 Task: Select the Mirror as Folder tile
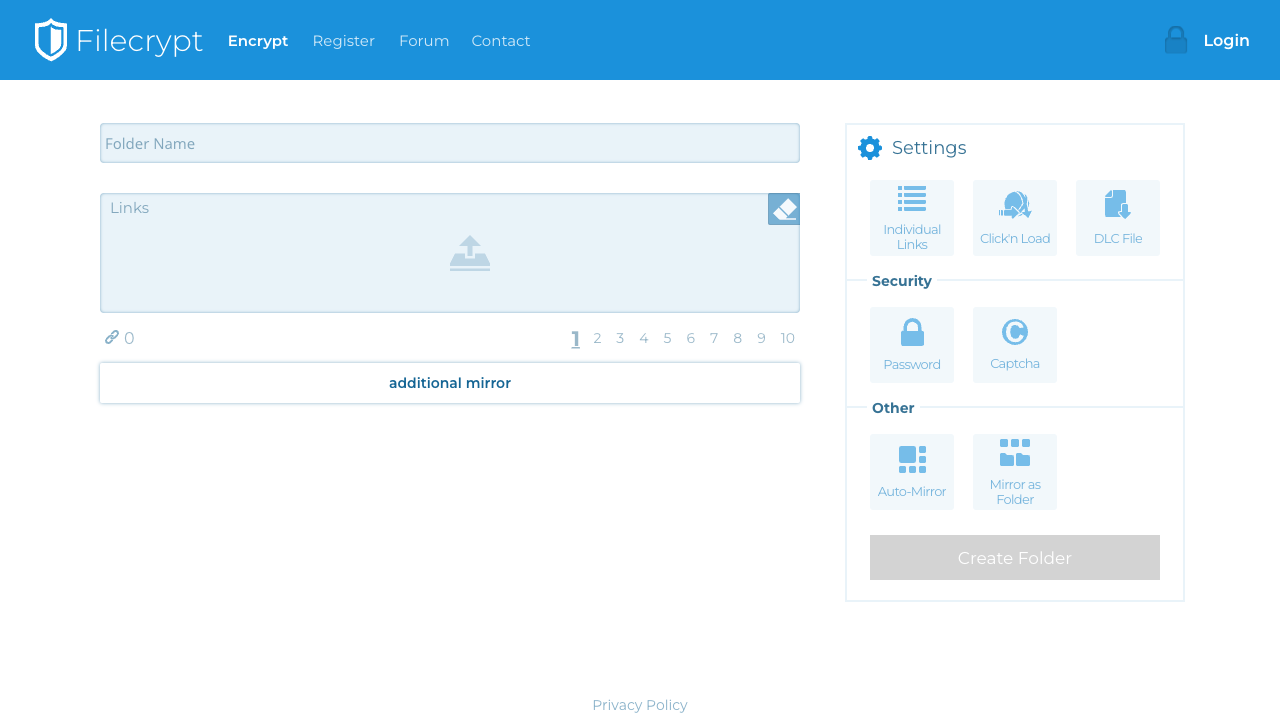1015,472
